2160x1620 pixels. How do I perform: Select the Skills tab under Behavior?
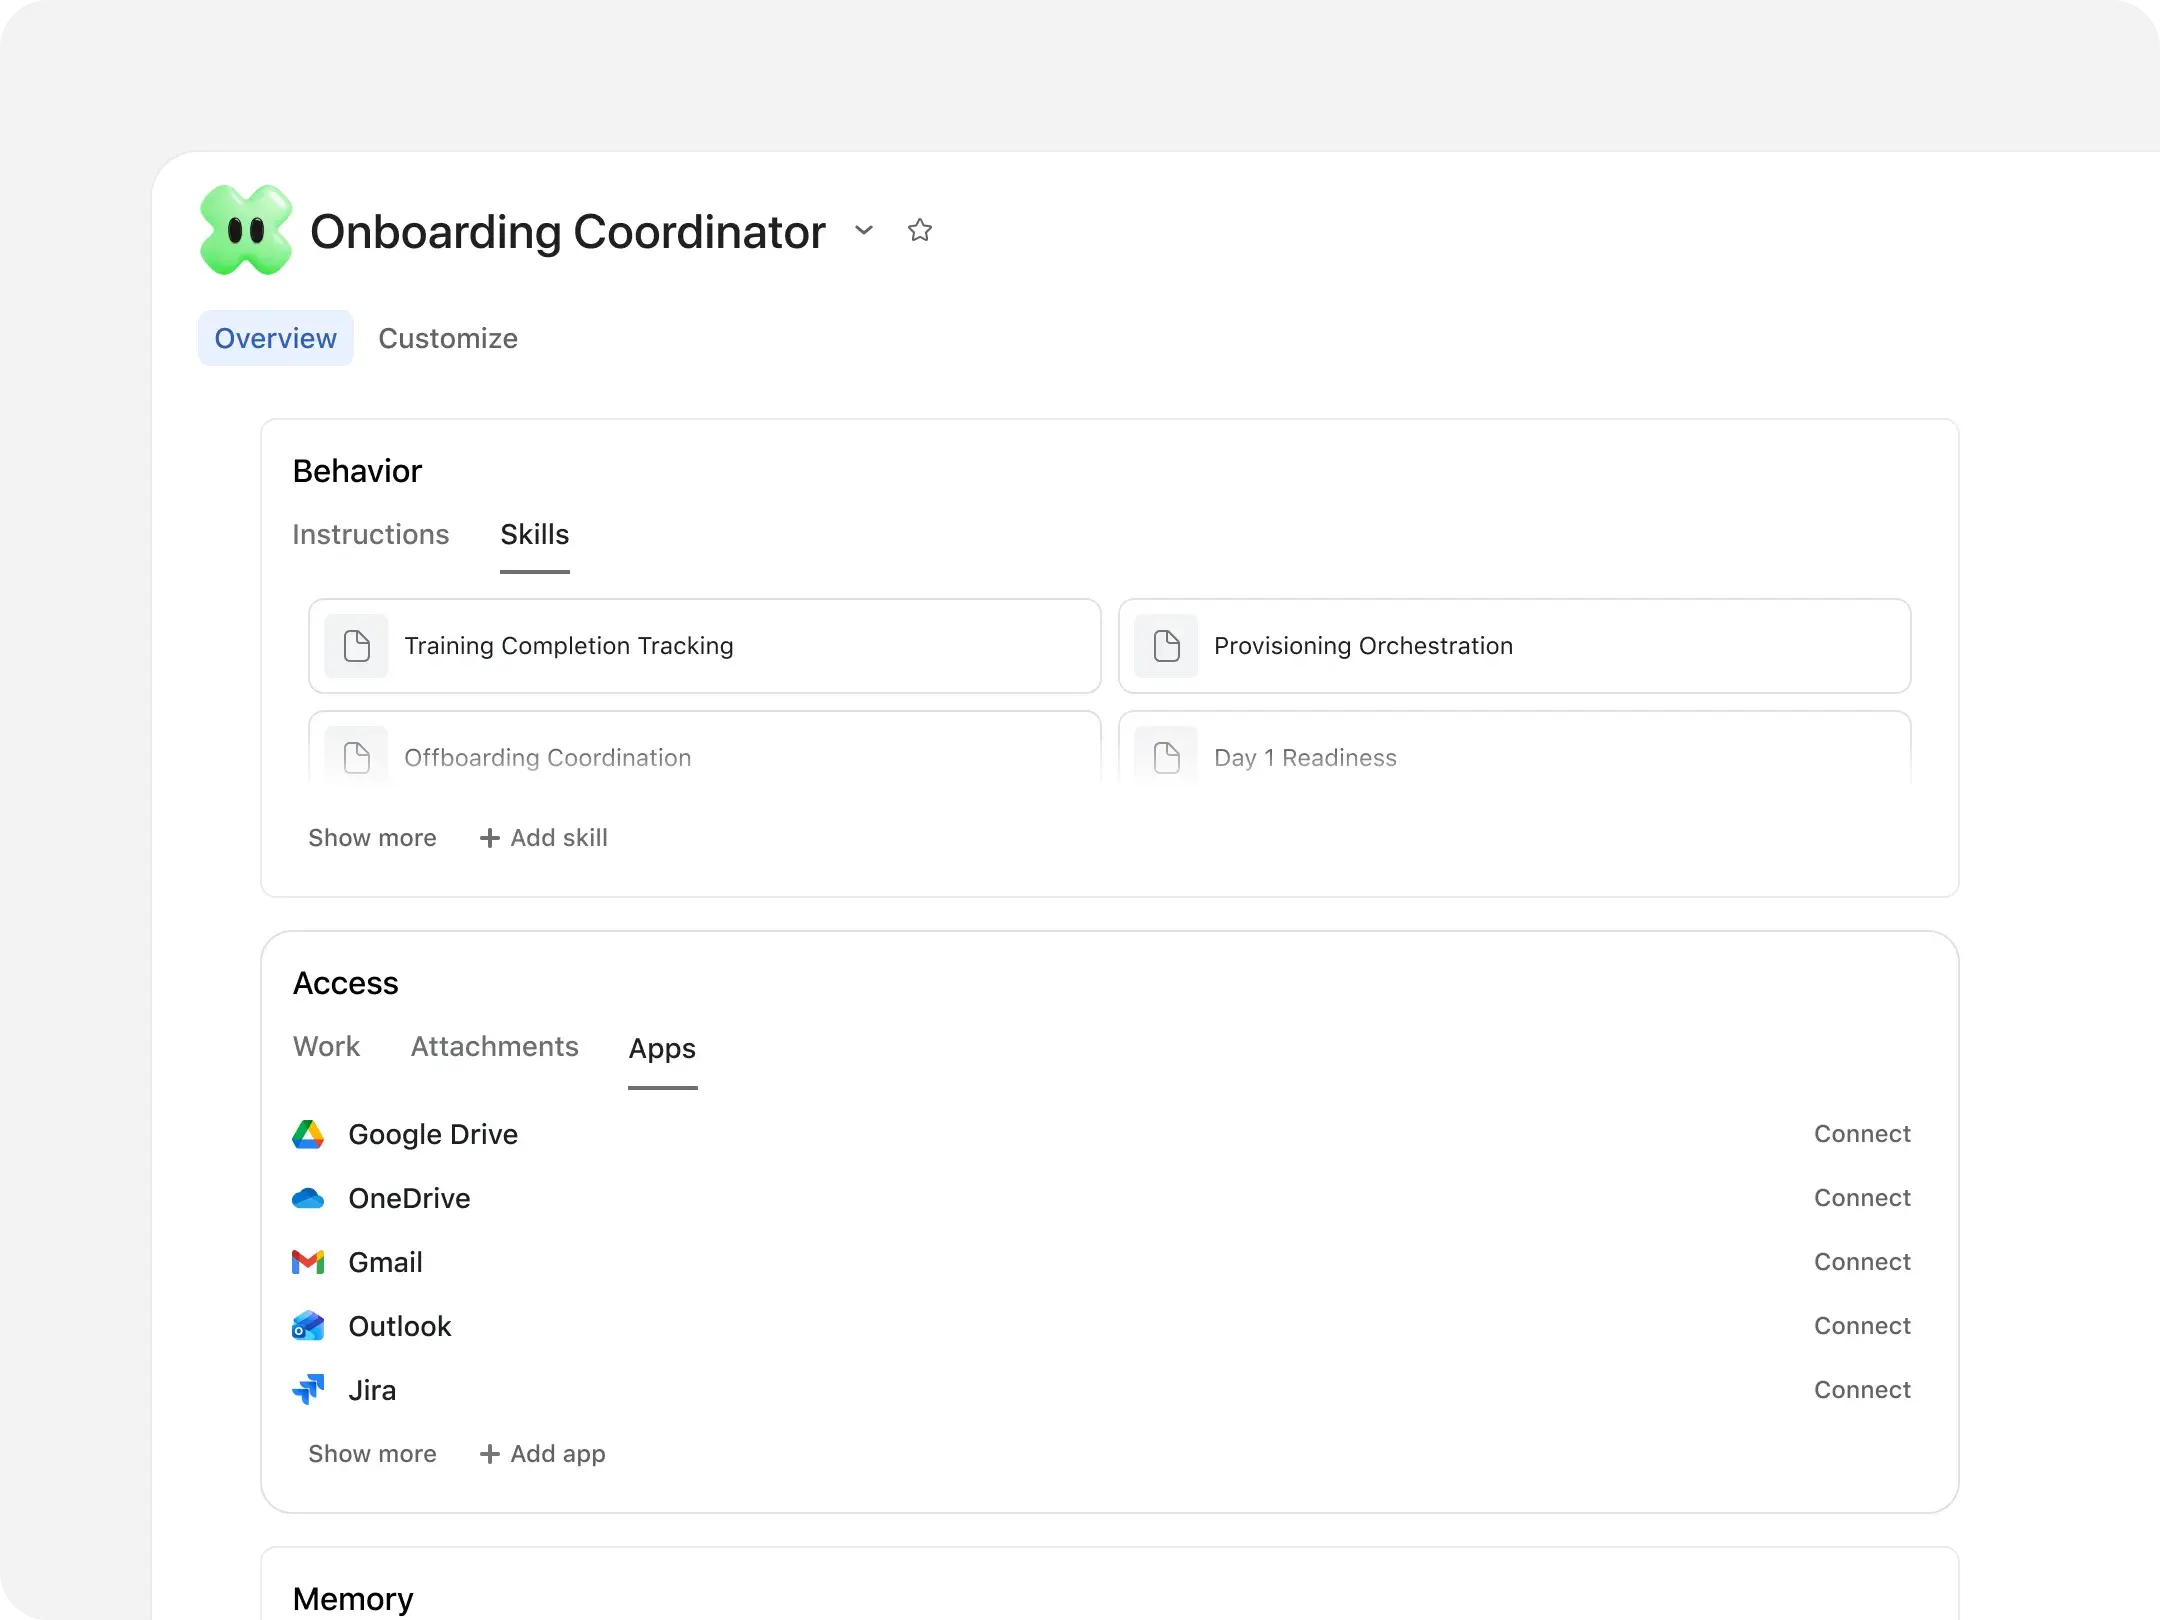tap(535, 534)
